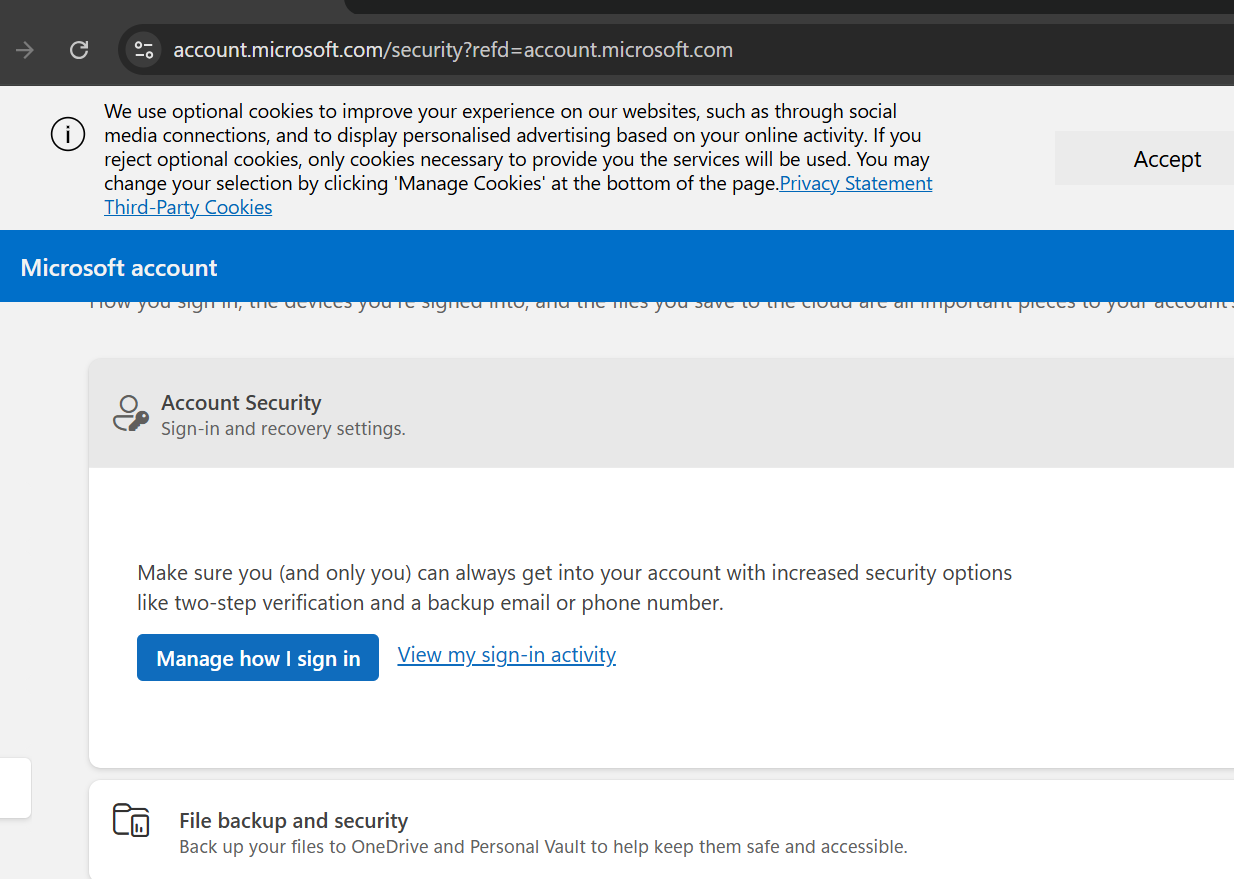Click the File backup and security icon
The image size is (1234, 879).
coord(131,820)
